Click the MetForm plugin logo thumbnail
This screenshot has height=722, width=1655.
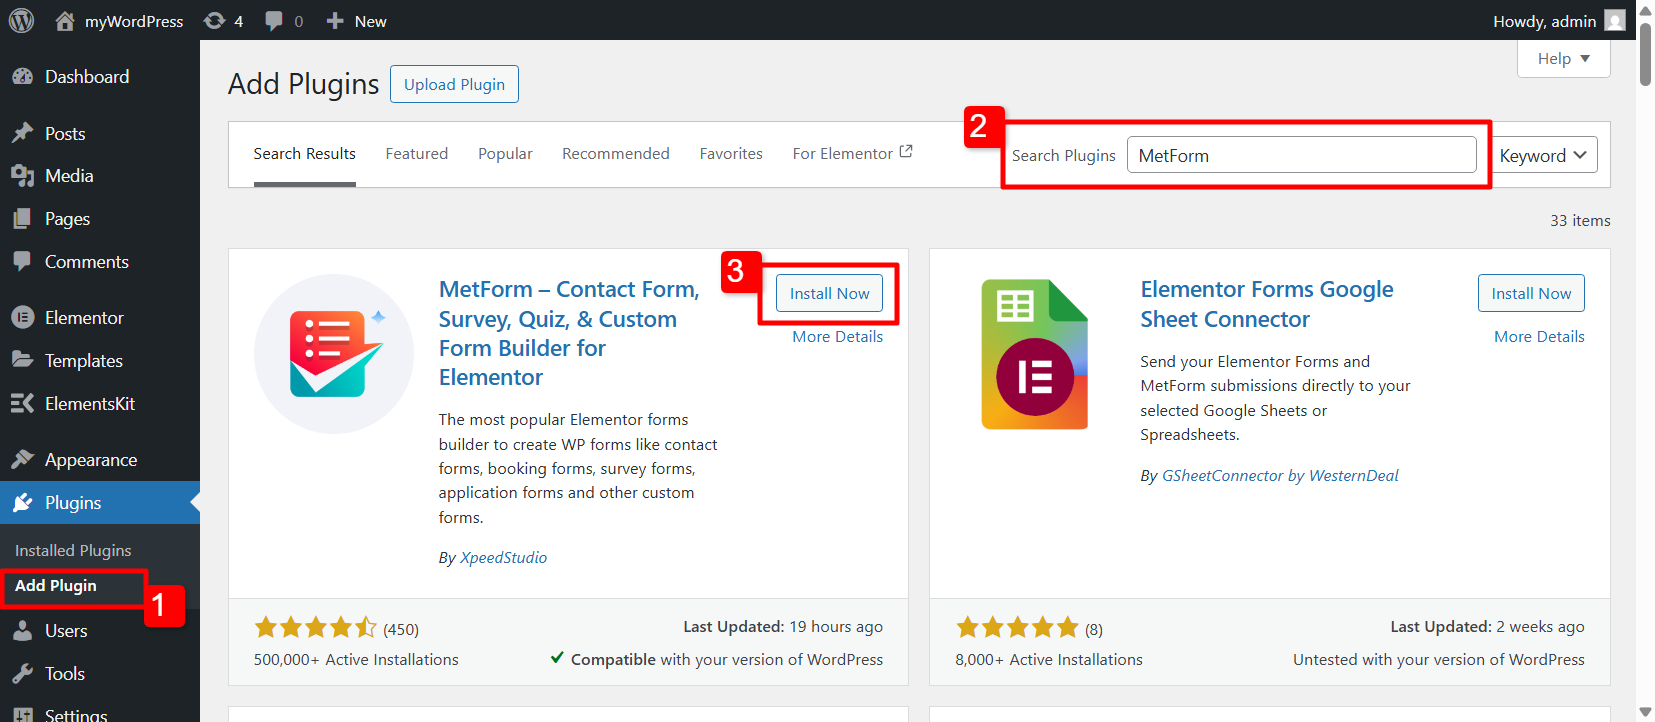point(334,354)
